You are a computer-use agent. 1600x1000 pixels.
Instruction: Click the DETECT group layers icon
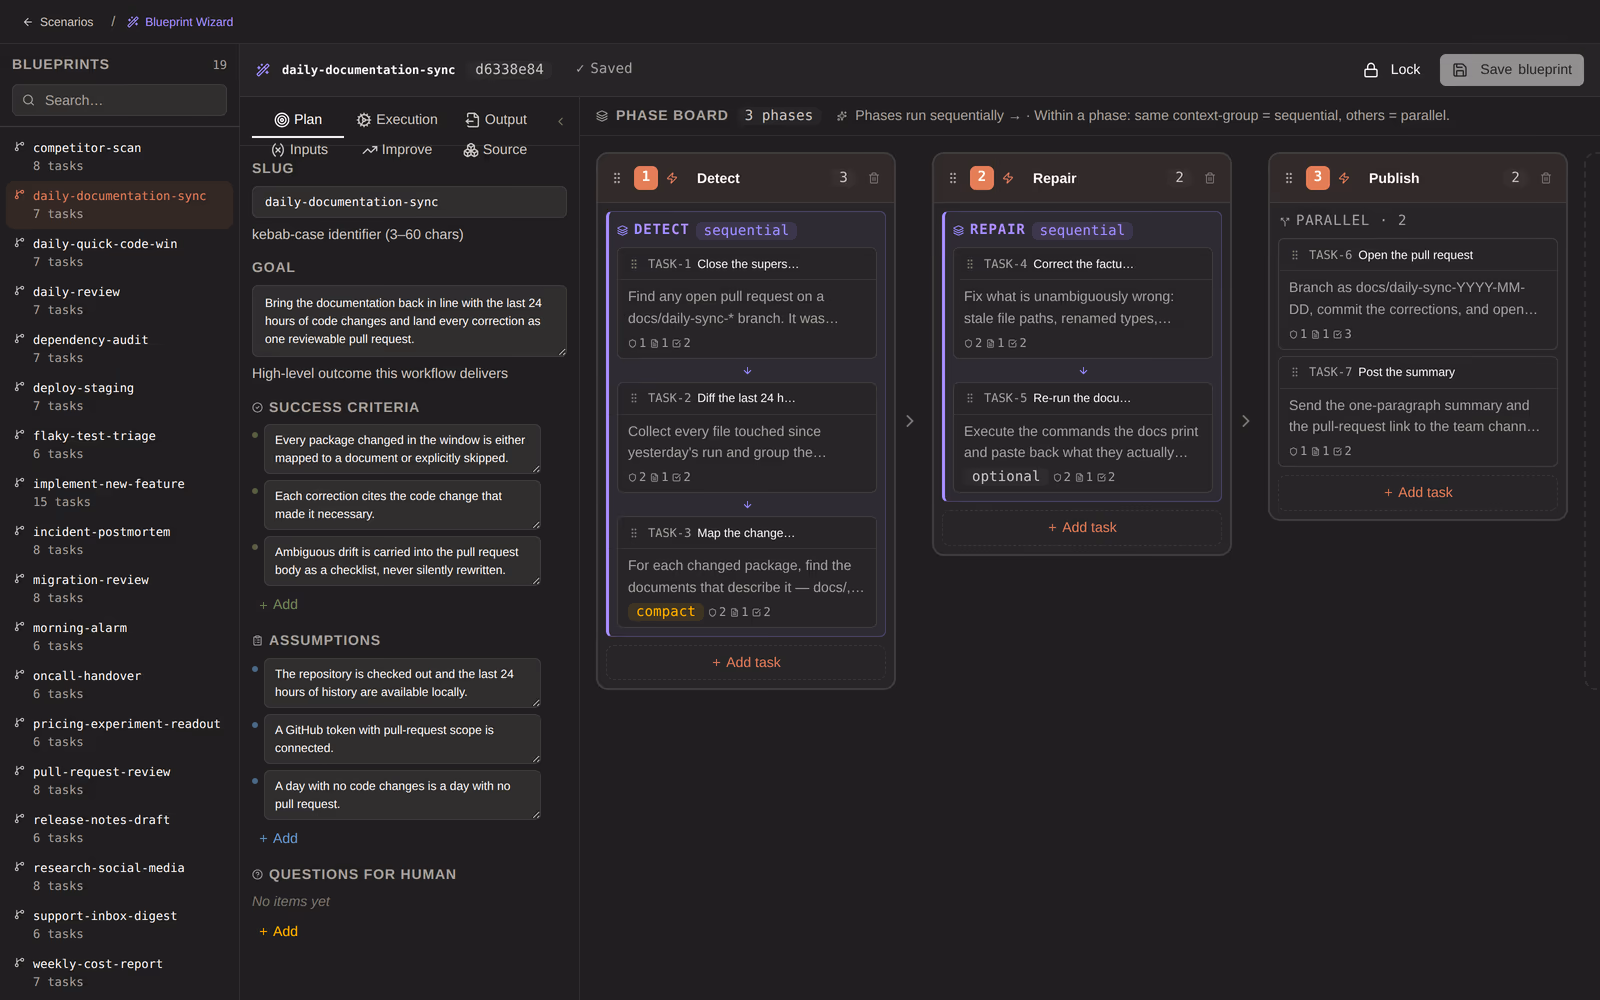623,230
